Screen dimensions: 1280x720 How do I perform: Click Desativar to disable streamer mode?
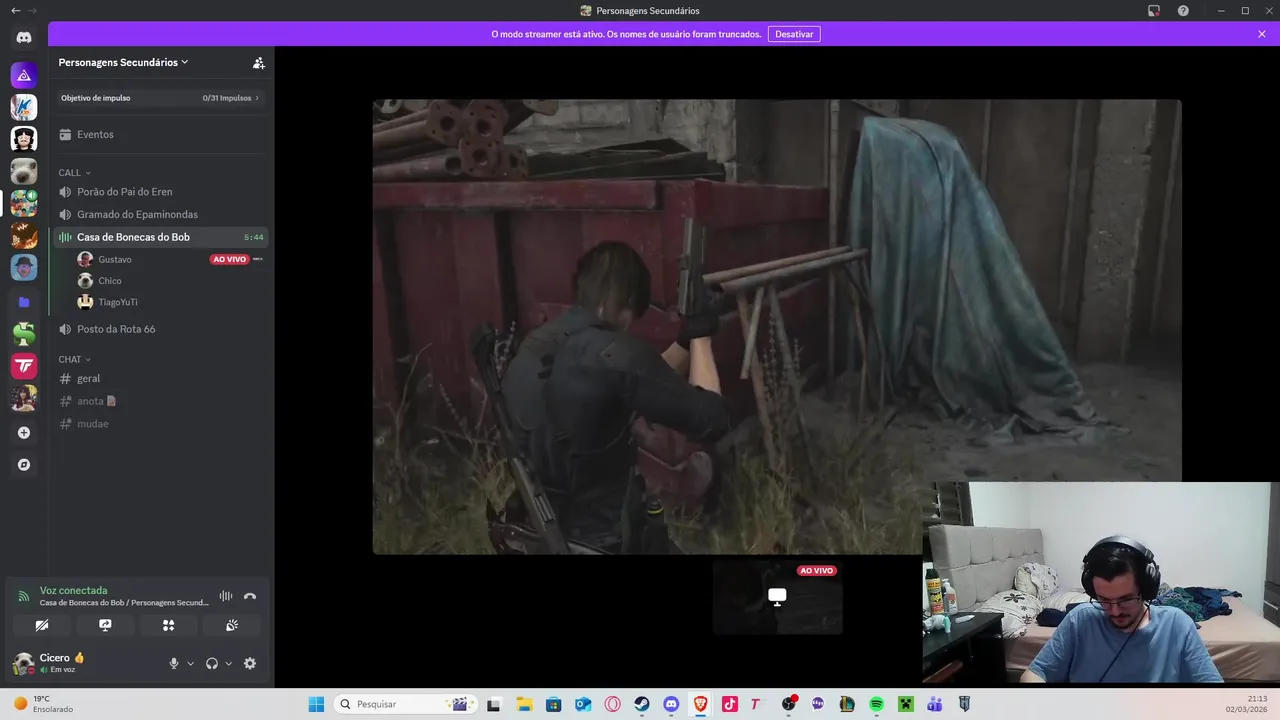tap(794, 34)
